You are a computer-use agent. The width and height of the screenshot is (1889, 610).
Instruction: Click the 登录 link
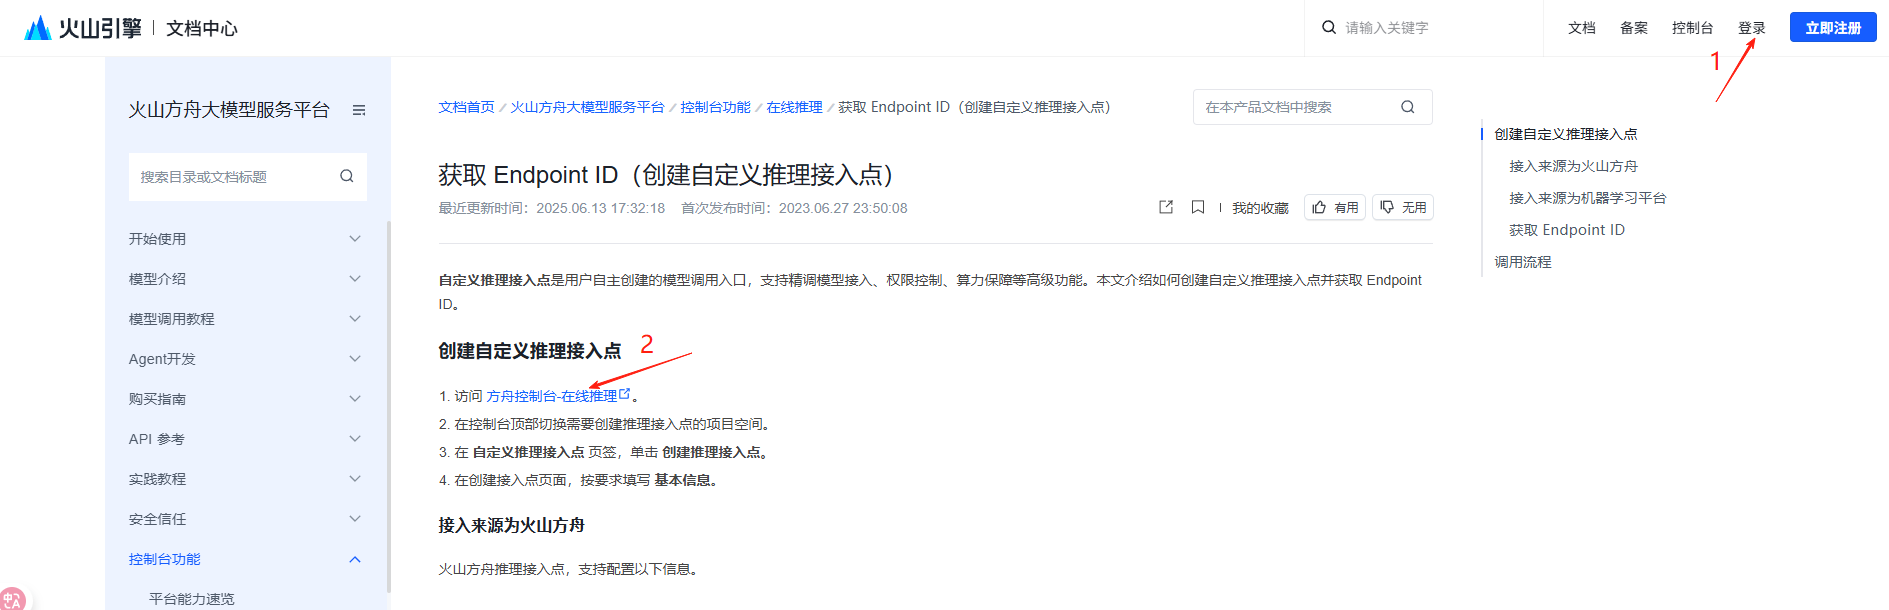pos(1752,28)
